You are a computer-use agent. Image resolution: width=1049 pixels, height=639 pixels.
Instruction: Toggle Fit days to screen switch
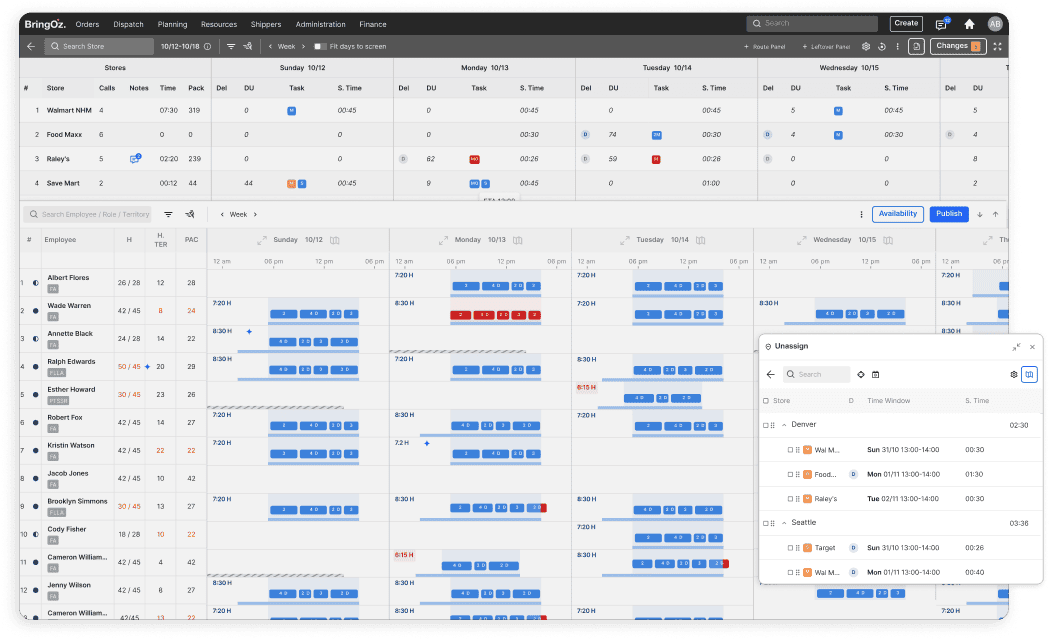click(320, 46)
